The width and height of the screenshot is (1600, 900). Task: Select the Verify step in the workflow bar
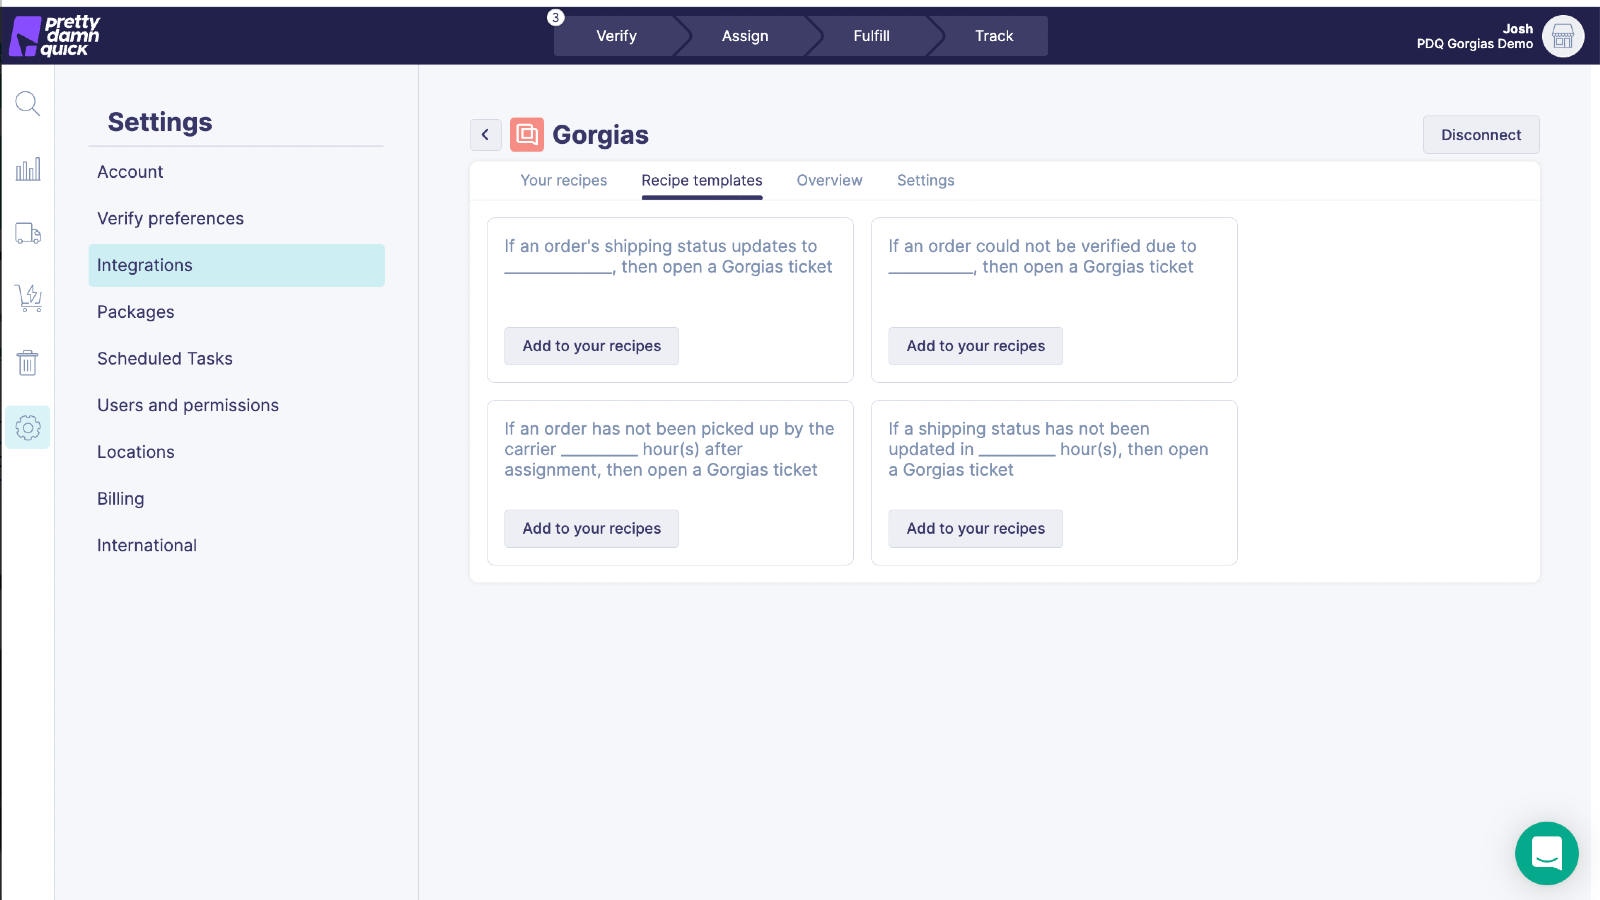tap(617, 35)
